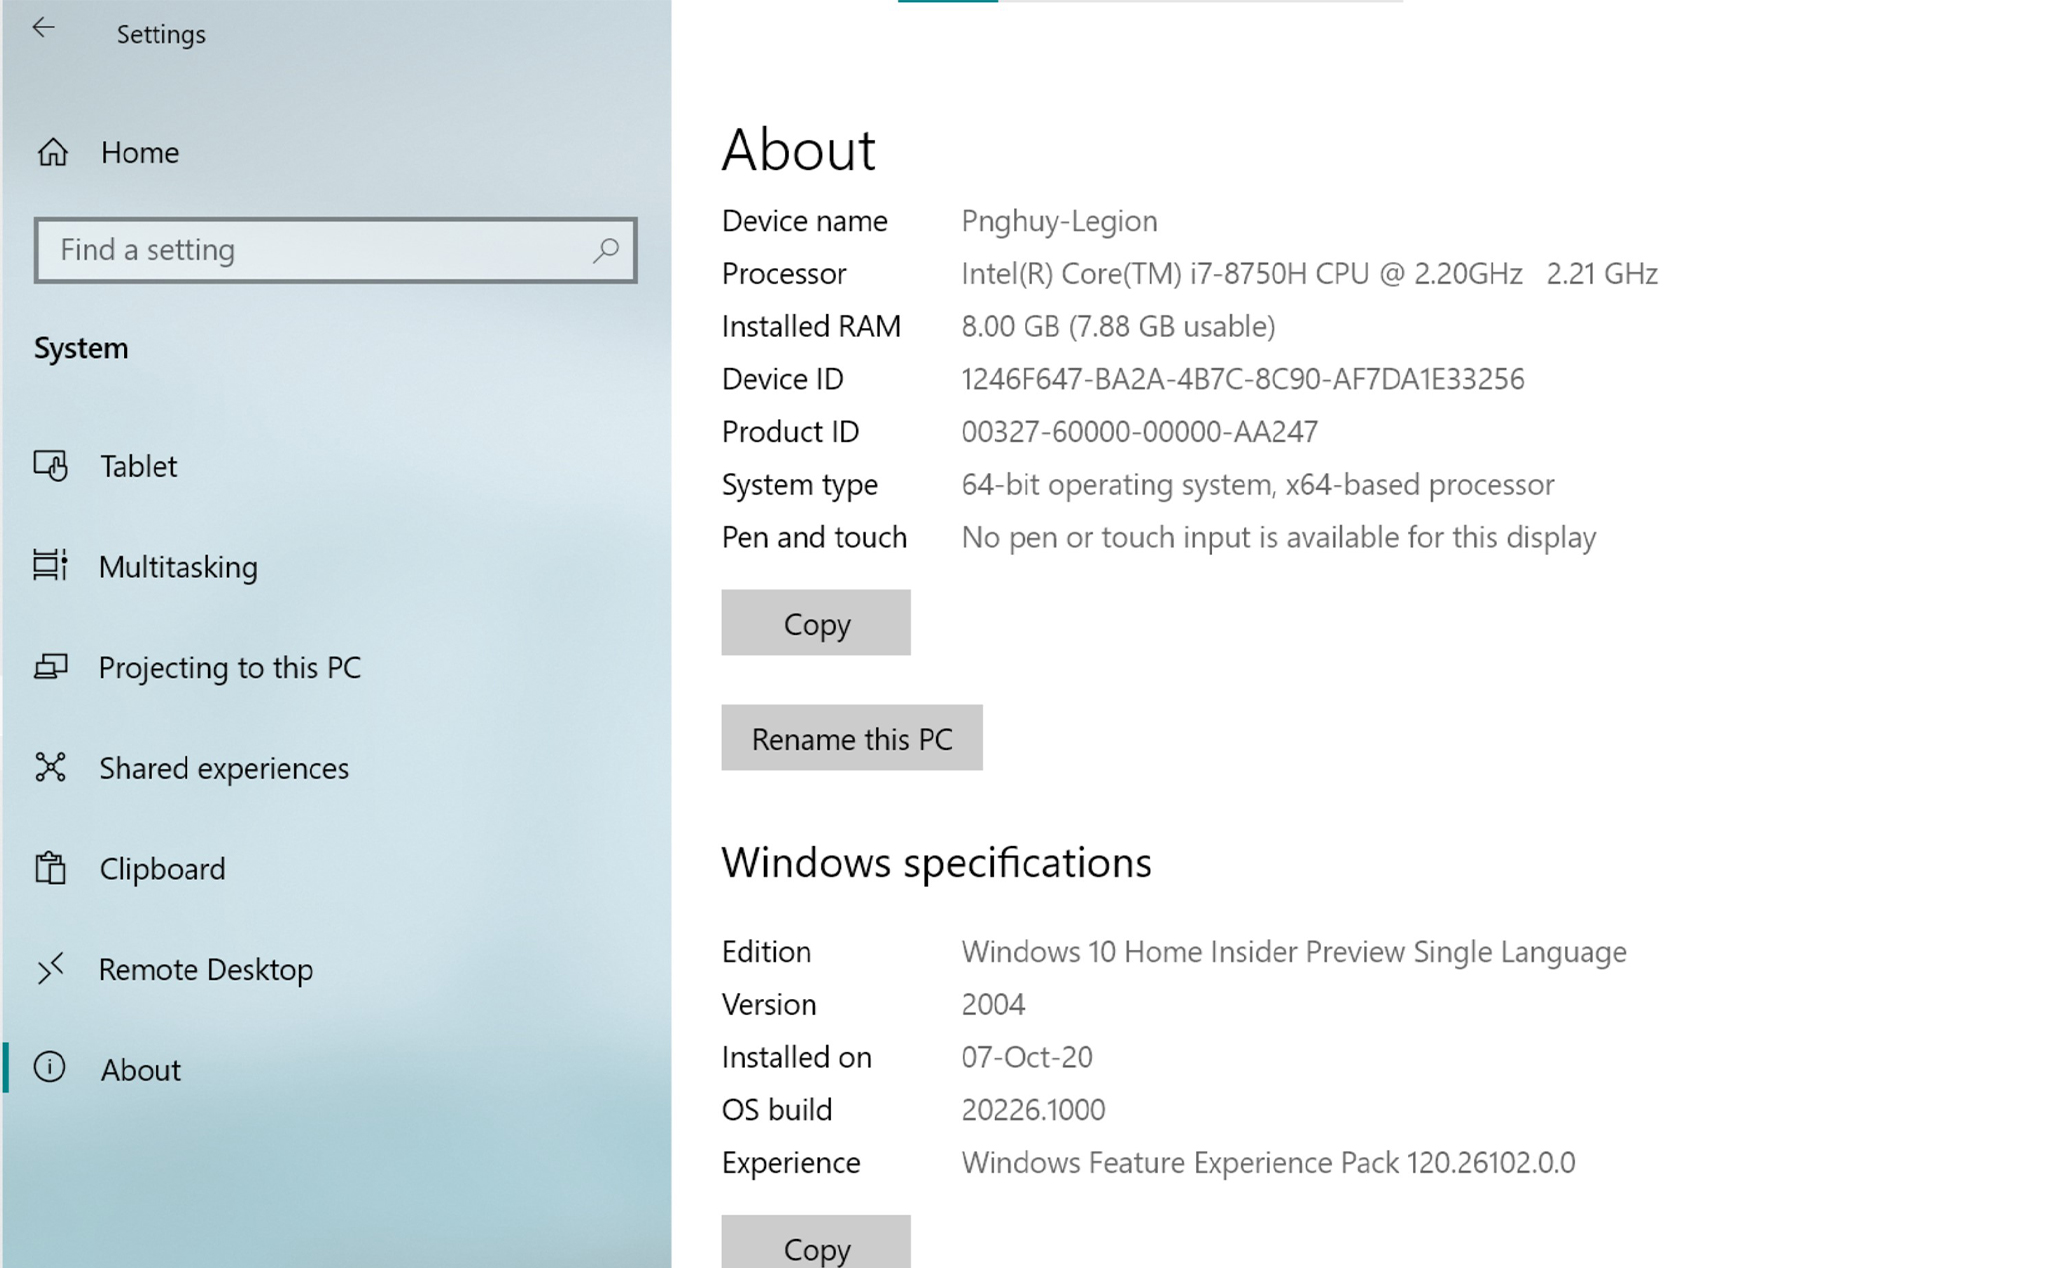
Task: Go to Home settings label
Action: (140, 153)
